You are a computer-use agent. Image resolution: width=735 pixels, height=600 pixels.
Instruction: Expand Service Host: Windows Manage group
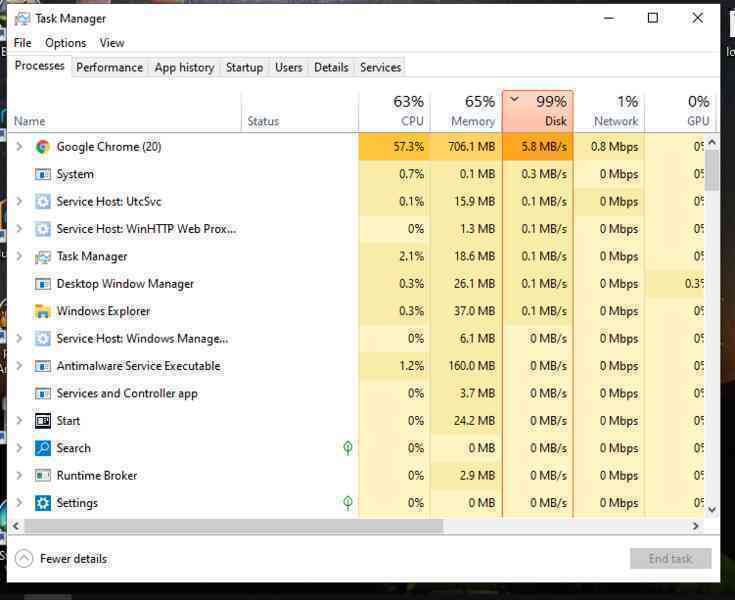19,338
